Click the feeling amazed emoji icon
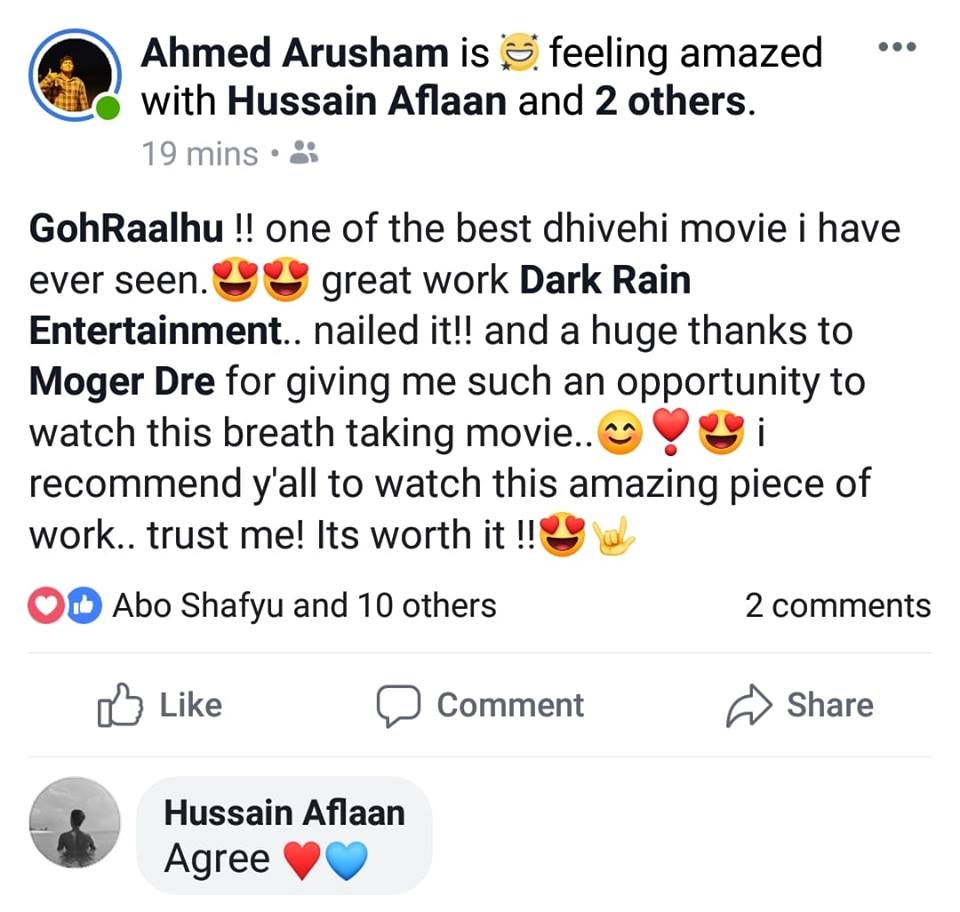 [x=520, y=53]
